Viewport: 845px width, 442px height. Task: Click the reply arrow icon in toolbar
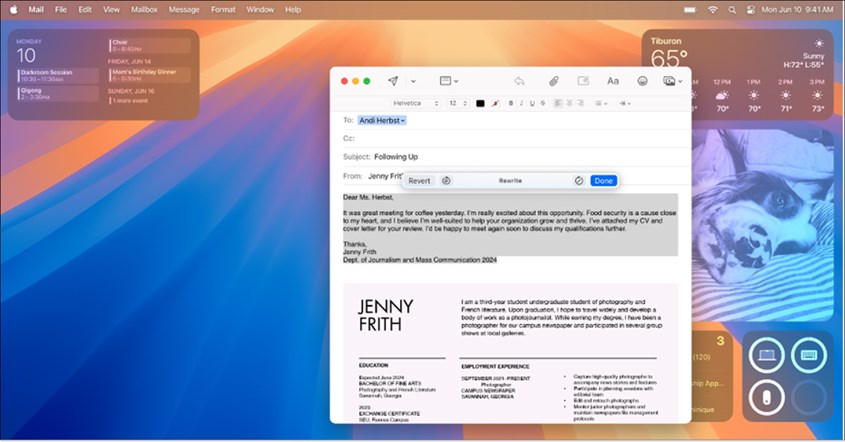(520, 81)
